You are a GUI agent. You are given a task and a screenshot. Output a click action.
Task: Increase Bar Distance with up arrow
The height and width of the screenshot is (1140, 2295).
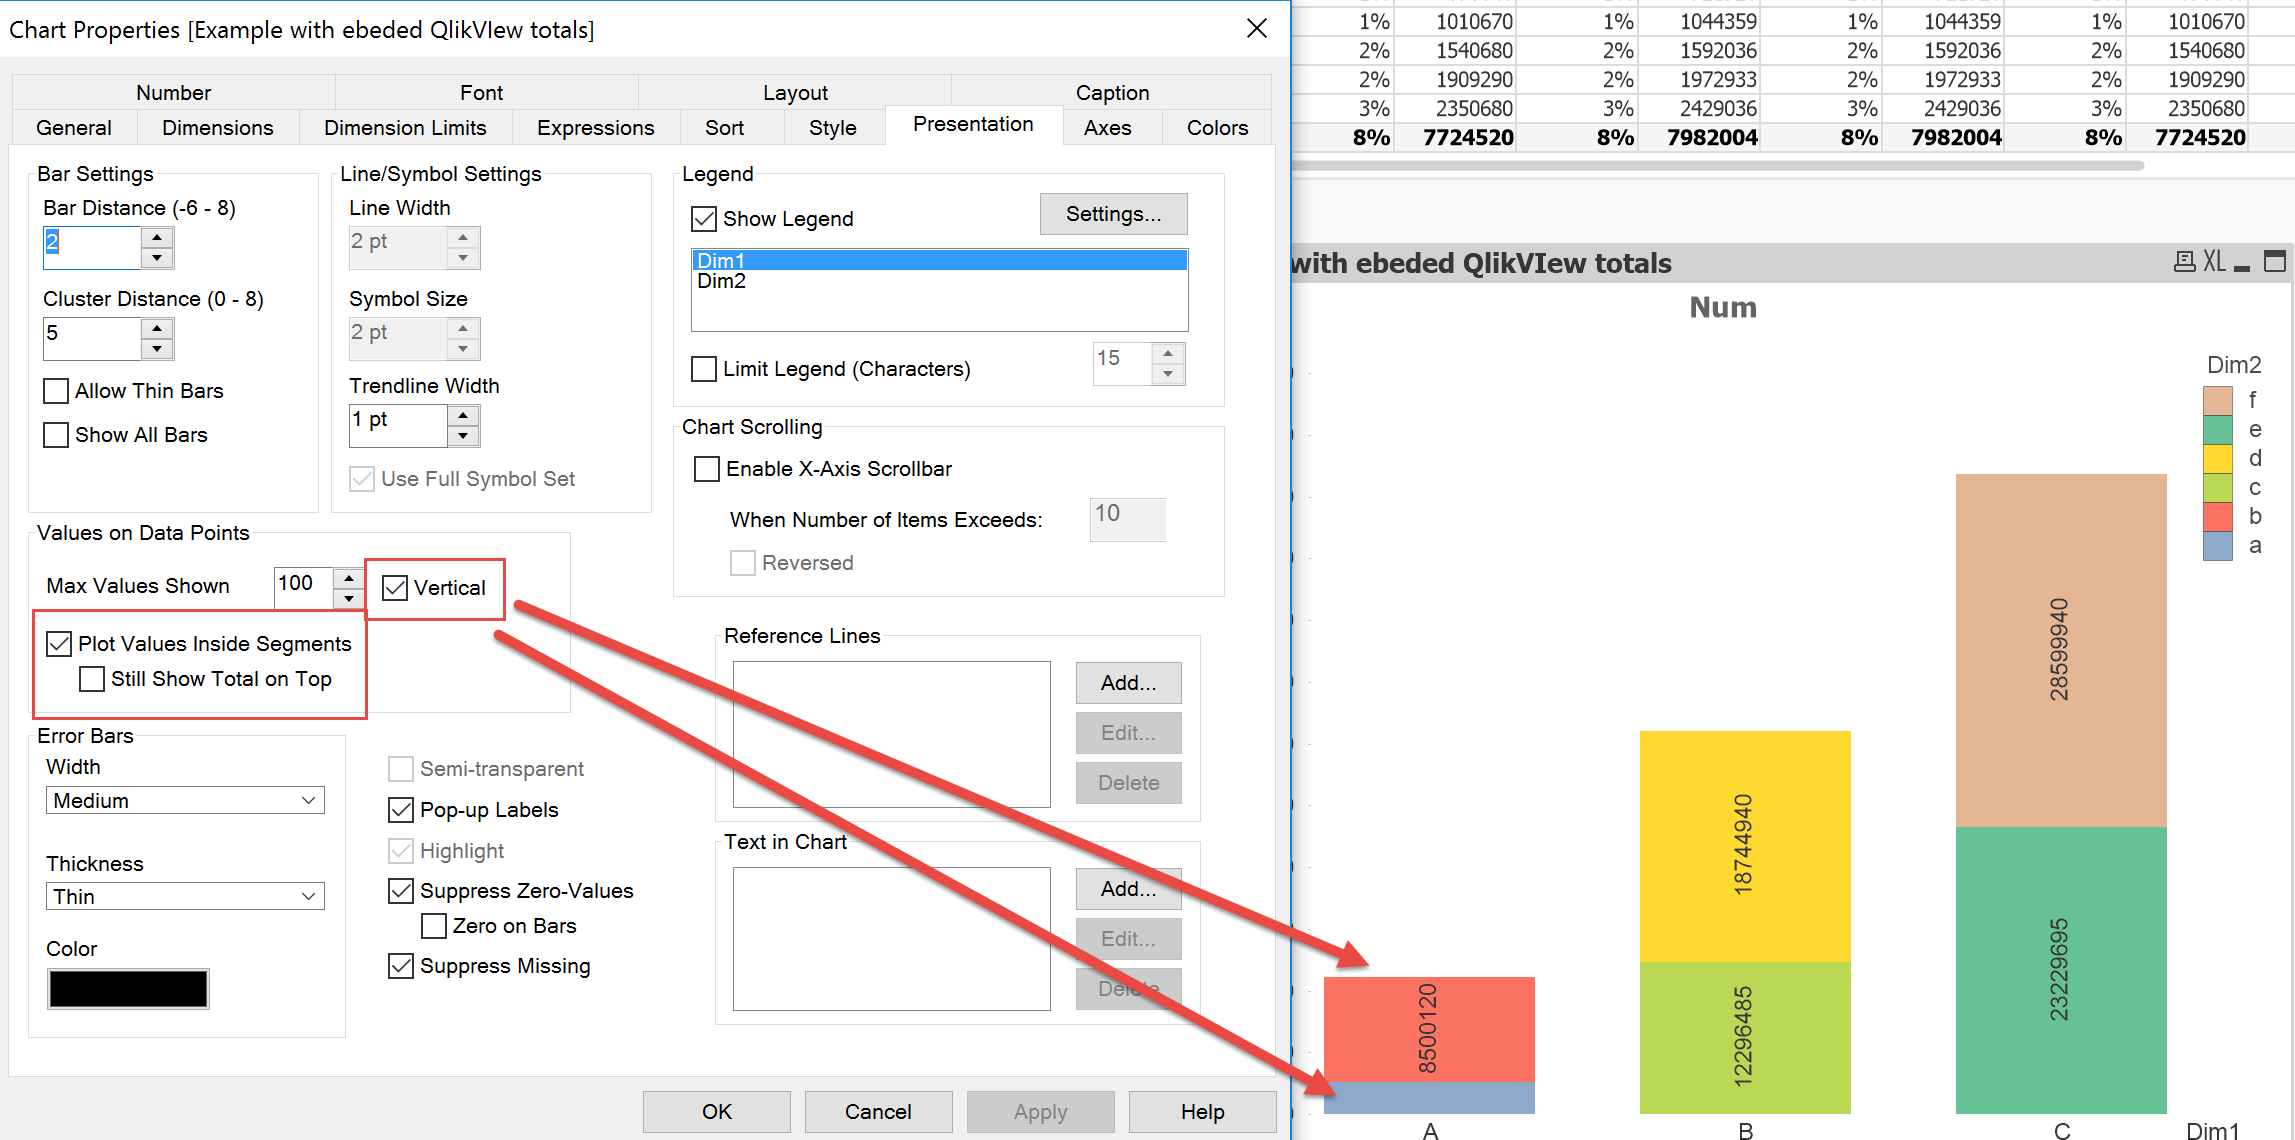click(x=157, y=237)
